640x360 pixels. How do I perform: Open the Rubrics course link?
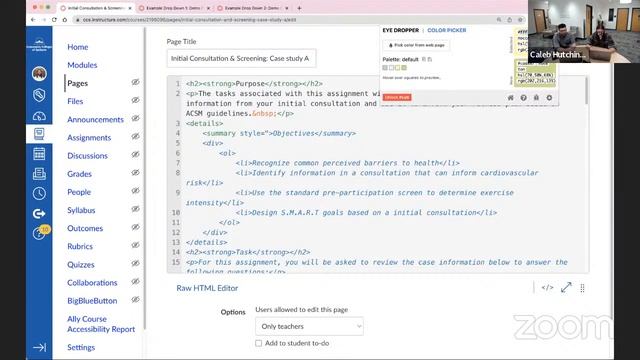tap(80, 247)
